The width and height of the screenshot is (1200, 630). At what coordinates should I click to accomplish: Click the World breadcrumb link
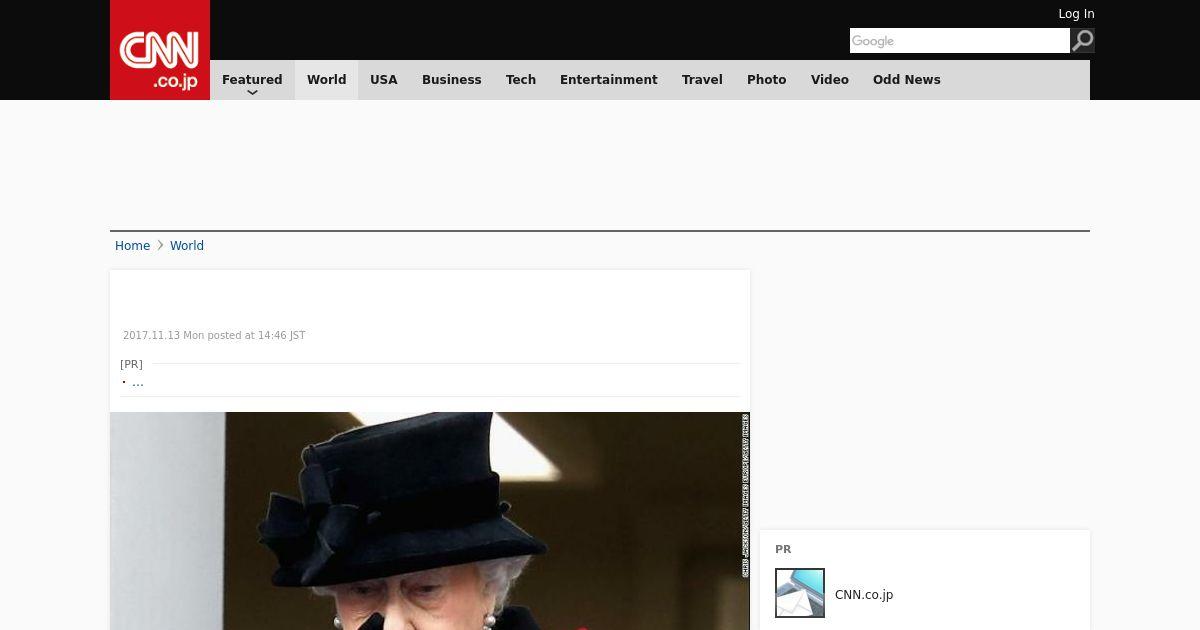point(187,246)
